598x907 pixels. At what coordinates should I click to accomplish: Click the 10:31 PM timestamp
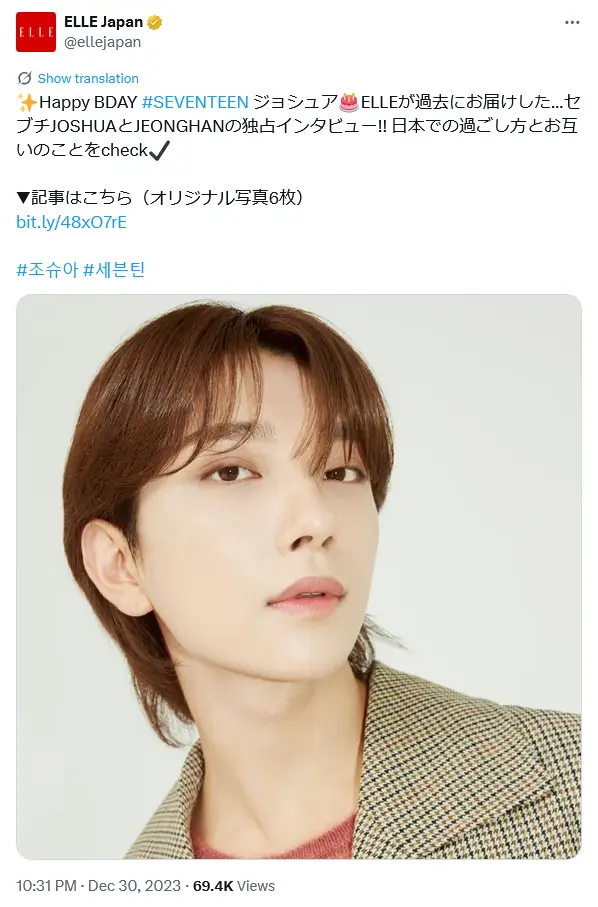click(x=46, y=886)
